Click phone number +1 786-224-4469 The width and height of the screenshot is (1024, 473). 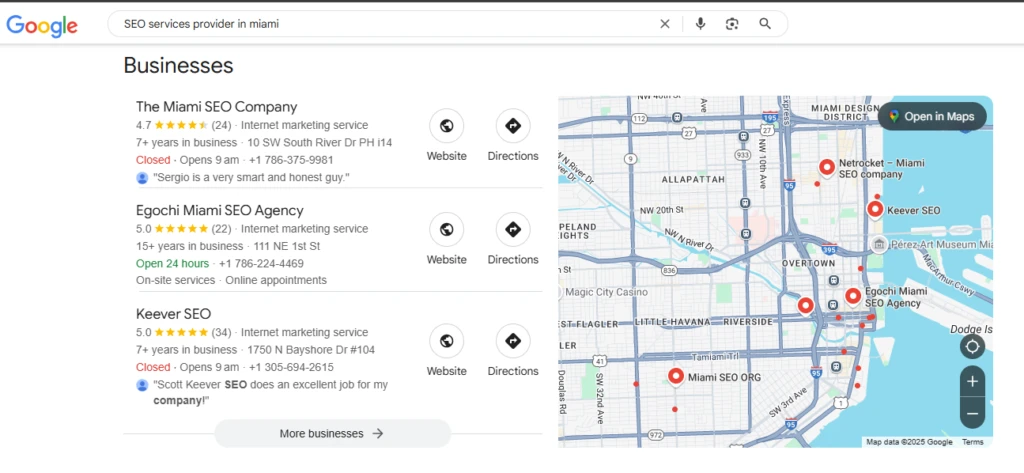coord(261,263)
